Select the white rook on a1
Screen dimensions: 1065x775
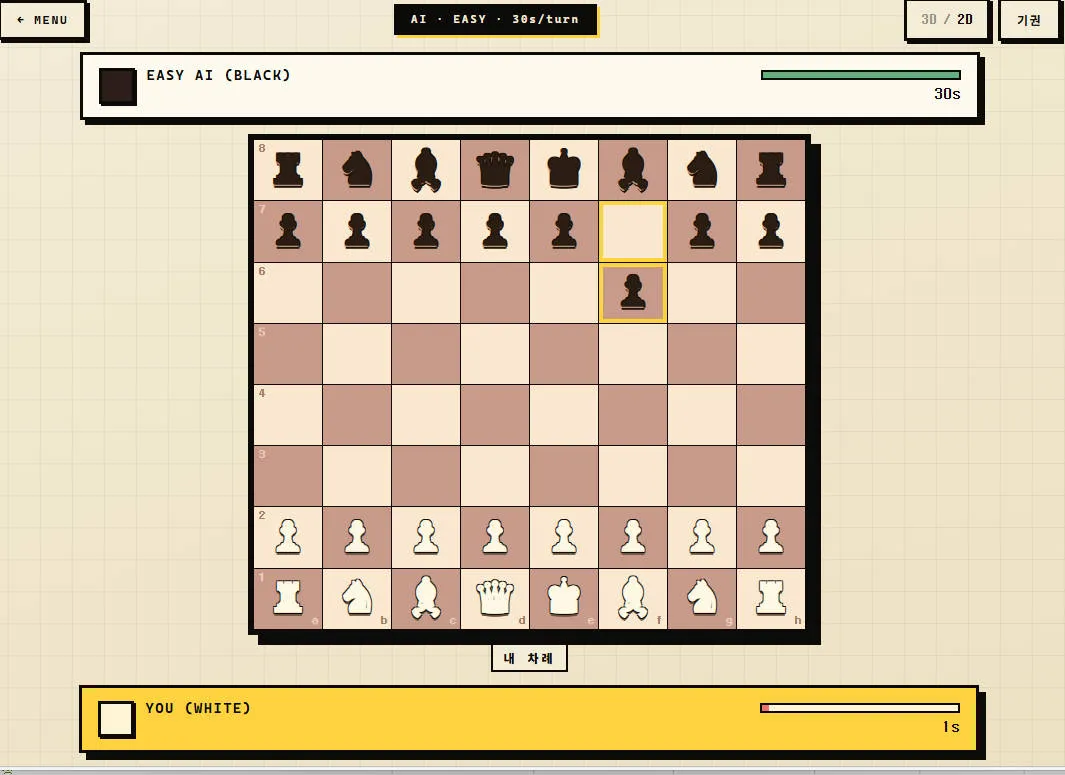(x=288, y=598)
